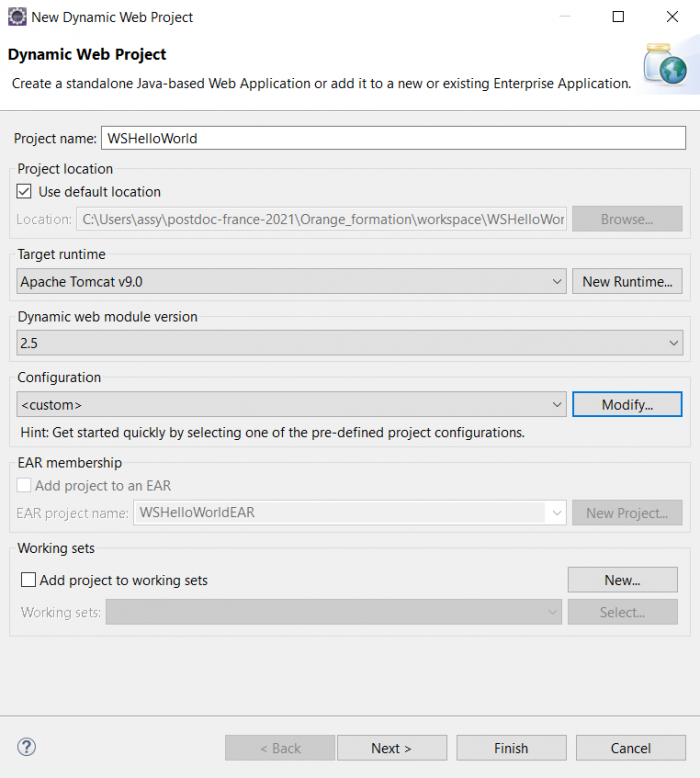The image size is (700, 778).
Task: Click the Select working sets button
Action: (x=623, y=612)
